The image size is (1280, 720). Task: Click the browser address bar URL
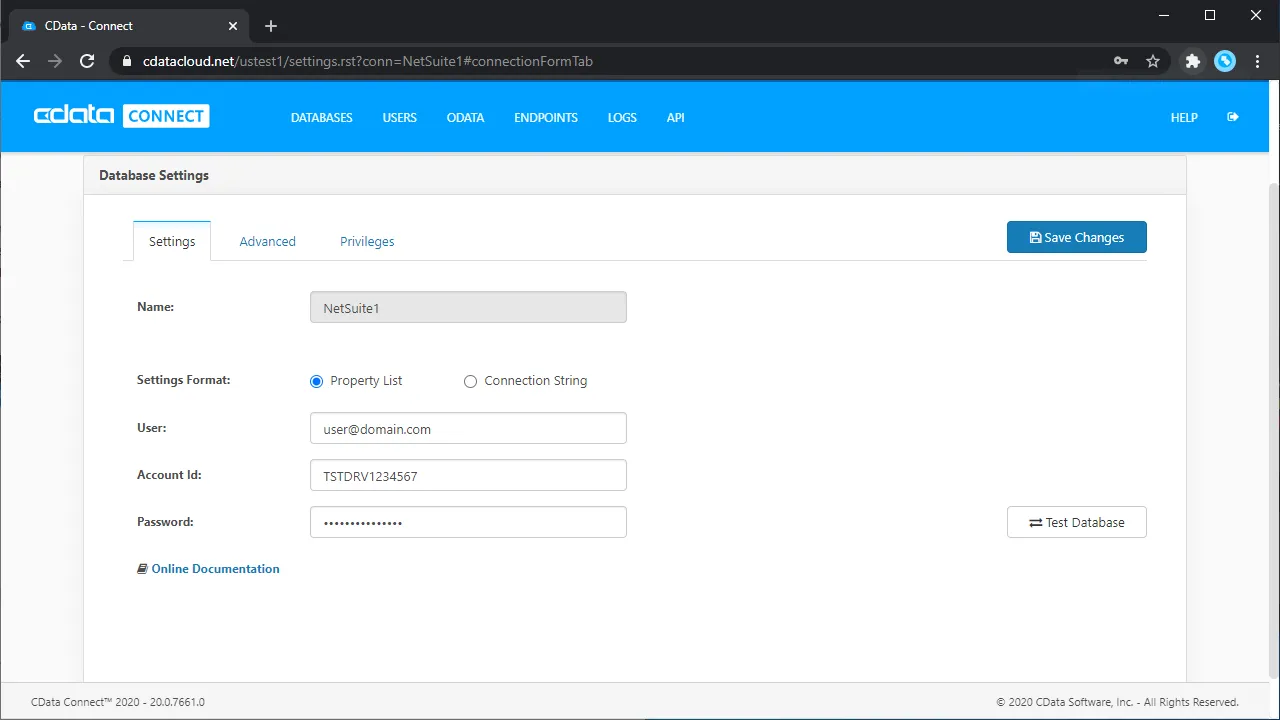(x=368, y=61)
